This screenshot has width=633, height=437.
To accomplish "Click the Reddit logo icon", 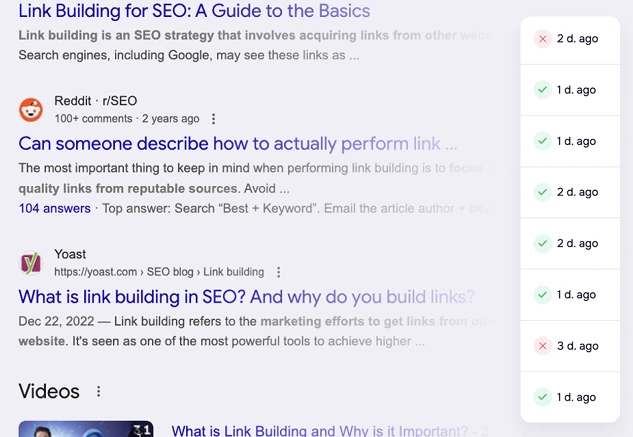I will coord(31,109).
